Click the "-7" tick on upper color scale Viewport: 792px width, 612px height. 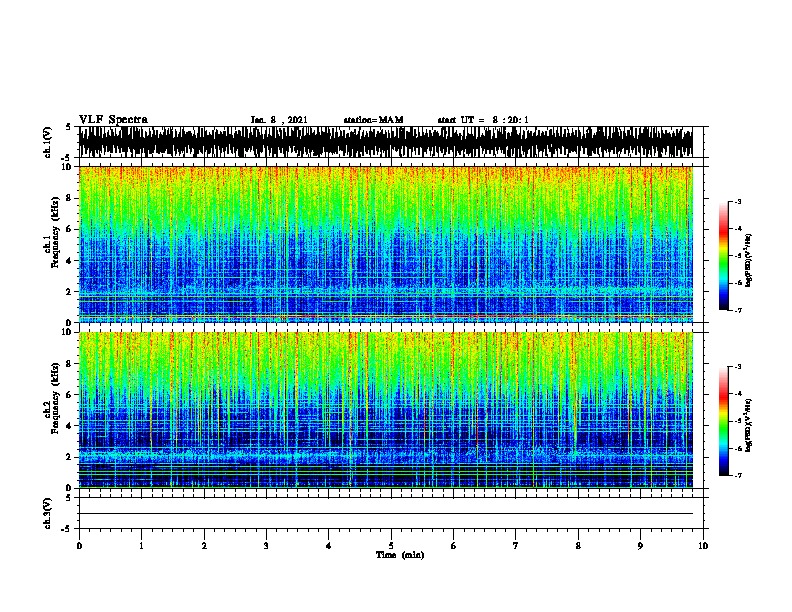[737, 310]
